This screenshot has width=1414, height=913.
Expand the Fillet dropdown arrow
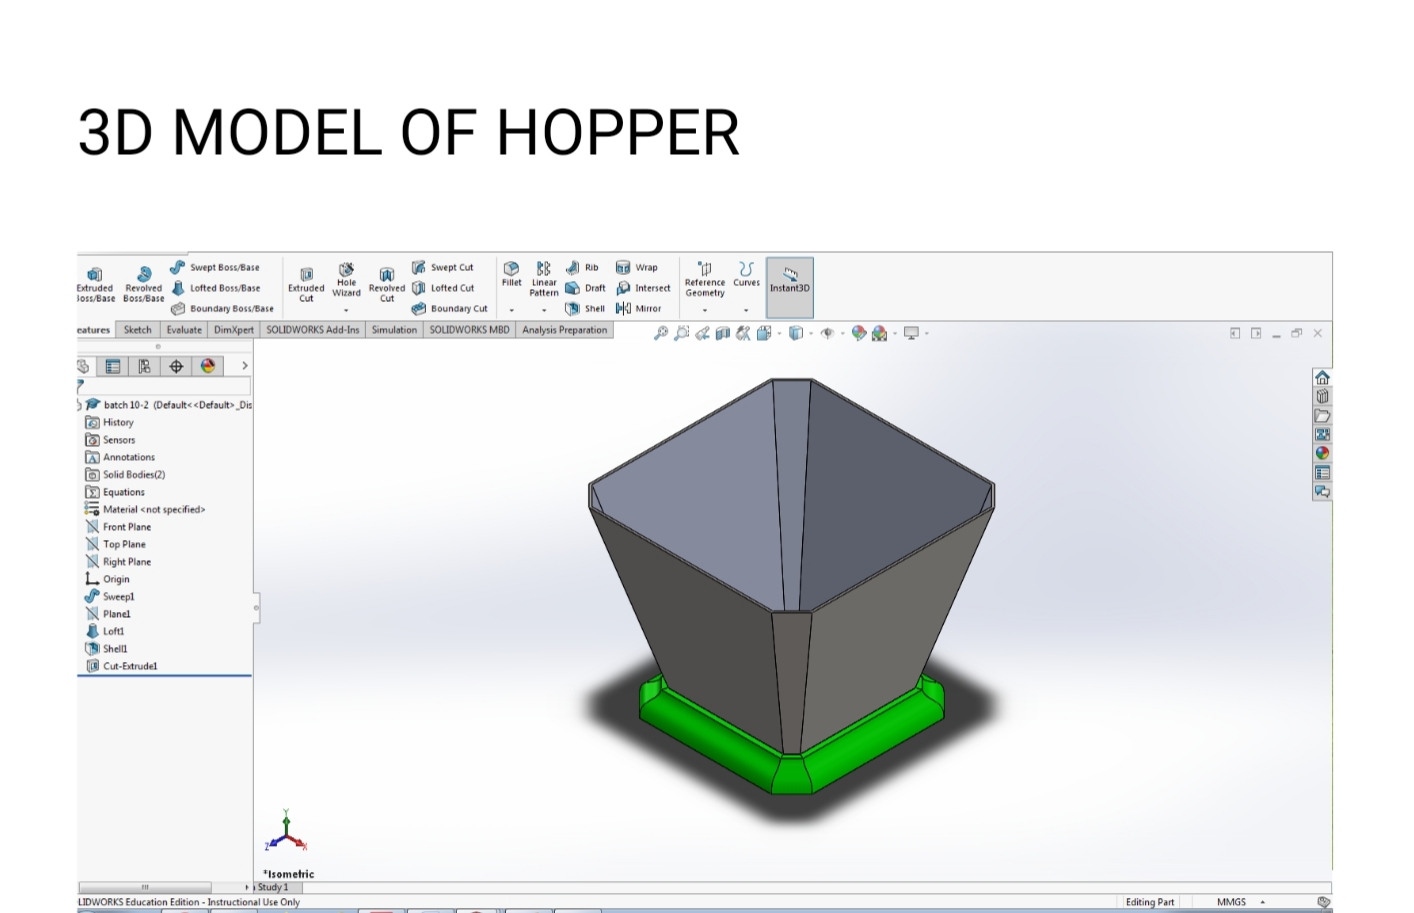pyautogui.click(x=511, y=310)
